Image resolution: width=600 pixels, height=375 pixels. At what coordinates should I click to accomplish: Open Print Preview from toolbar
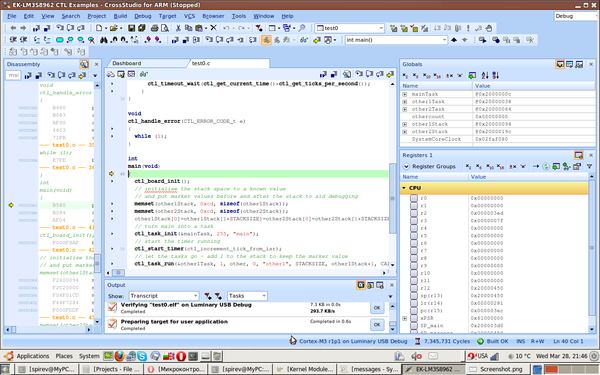click(165, 28)
